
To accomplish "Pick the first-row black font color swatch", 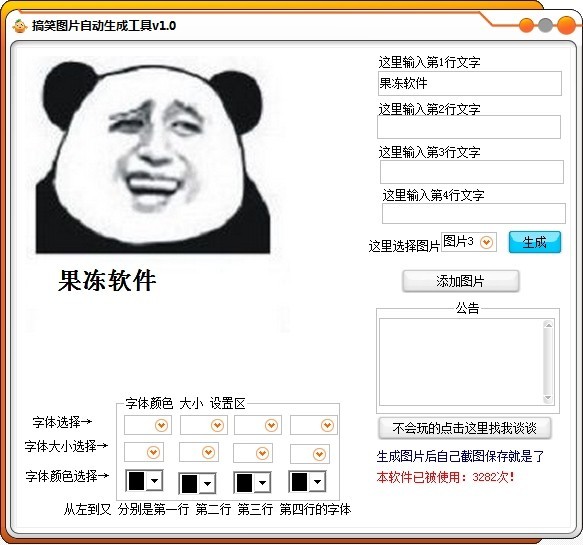I will 136,481.
